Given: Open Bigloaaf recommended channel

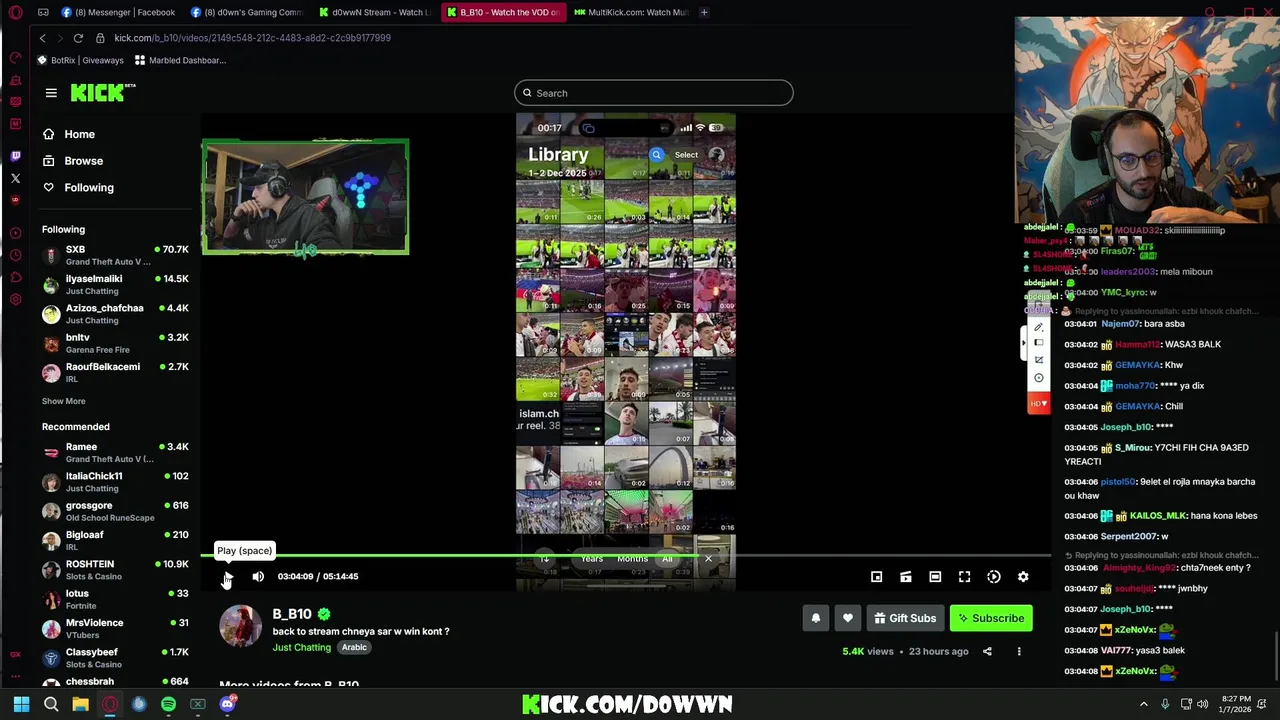Looking at the screenshot, I should (115, 540).
